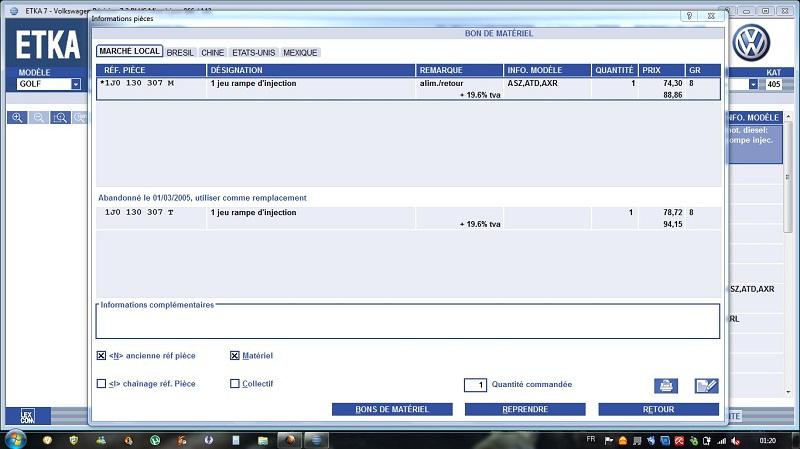Viewport: 800px width, 449px height.
Task: Click the price 78,72 cell
Action: tap(672, 212)
